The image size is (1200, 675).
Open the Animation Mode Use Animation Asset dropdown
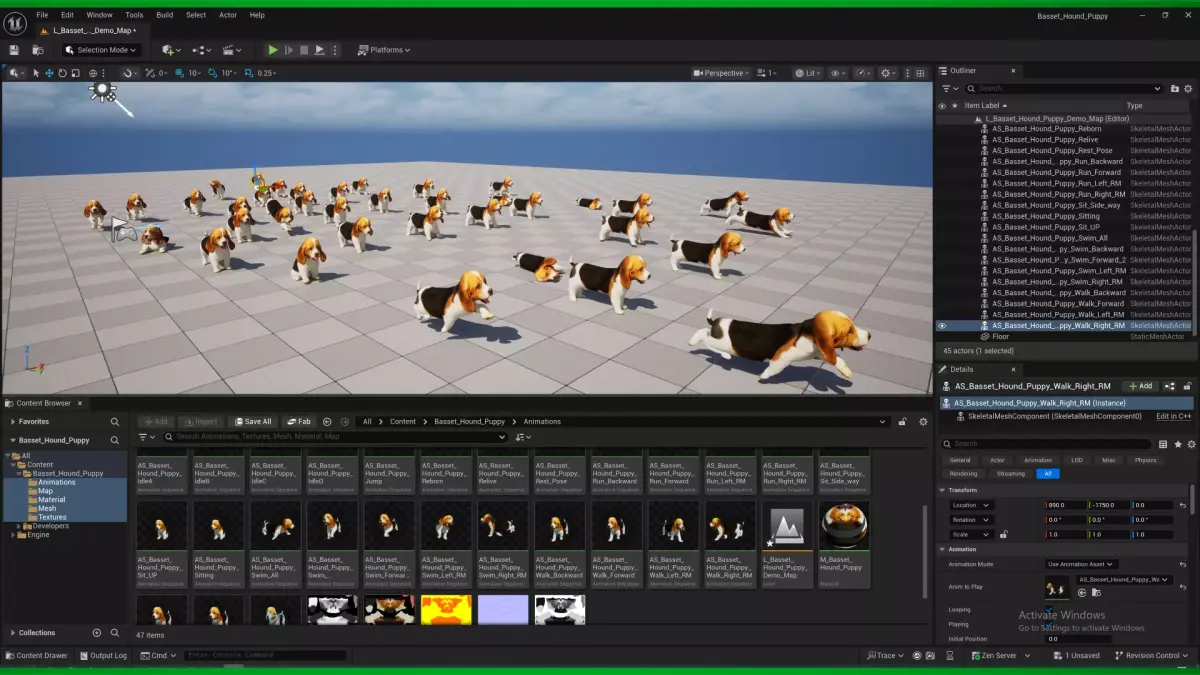[1081, 564]
